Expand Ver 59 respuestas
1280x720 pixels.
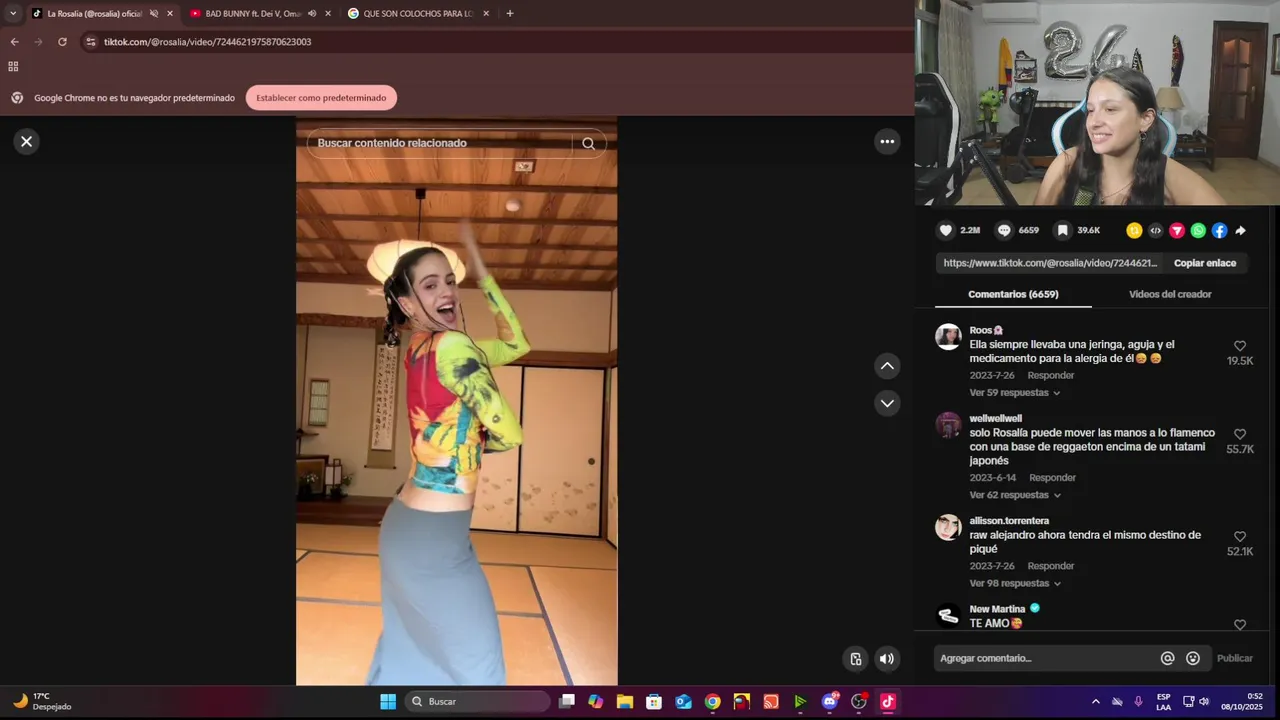(x=1014, y=393)
